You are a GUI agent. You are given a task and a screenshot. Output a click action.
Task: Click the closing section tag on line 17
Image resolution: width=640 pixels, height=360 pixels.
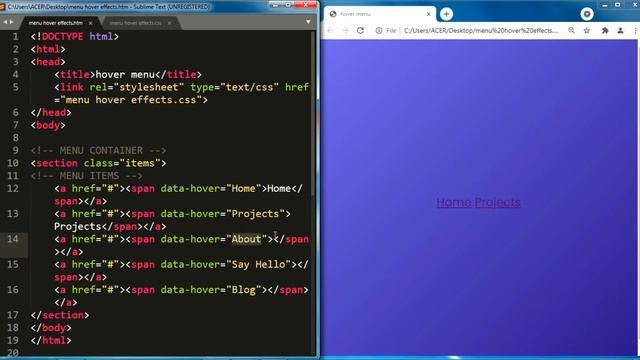[60, 315]
